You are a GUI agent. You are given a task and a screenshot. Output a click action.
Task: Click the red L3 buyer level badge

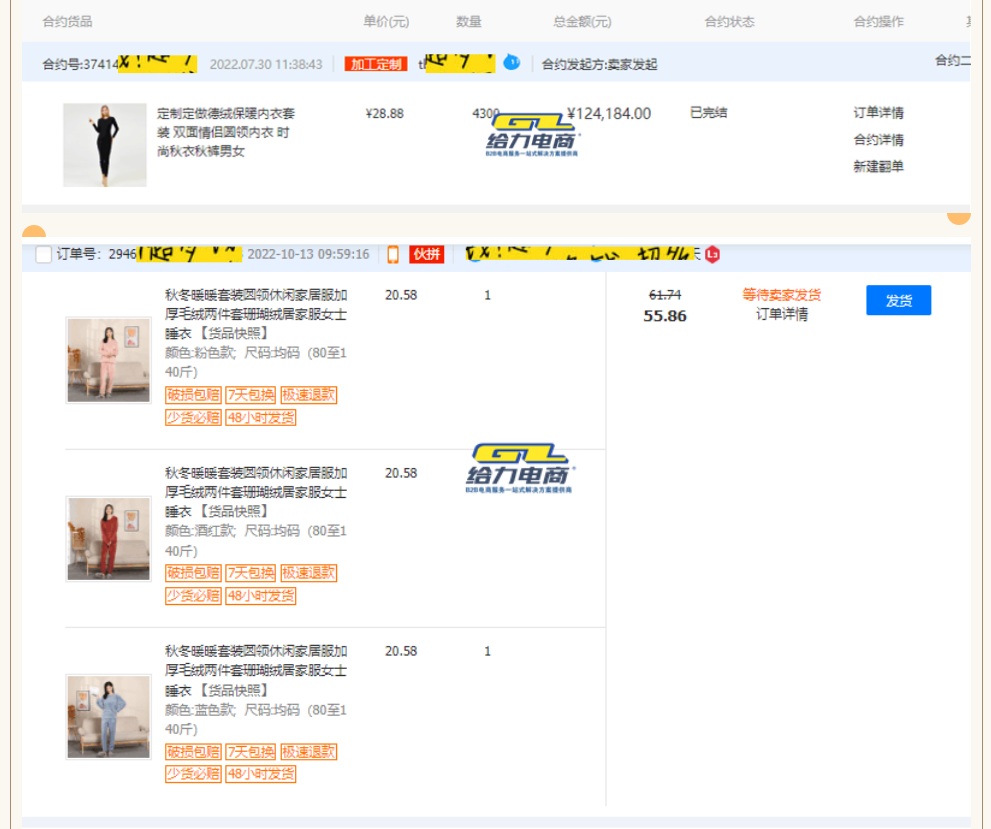712,255
